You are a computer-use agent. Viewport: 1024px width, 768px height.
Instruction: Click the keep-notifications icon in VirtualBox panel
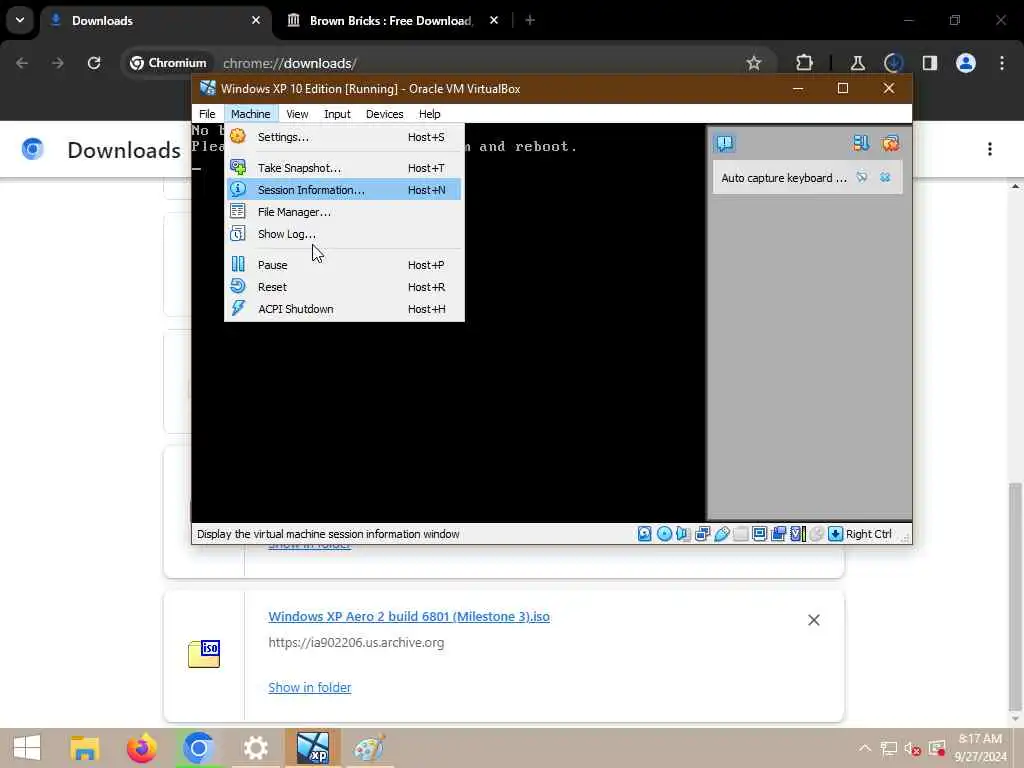point(890,143)
